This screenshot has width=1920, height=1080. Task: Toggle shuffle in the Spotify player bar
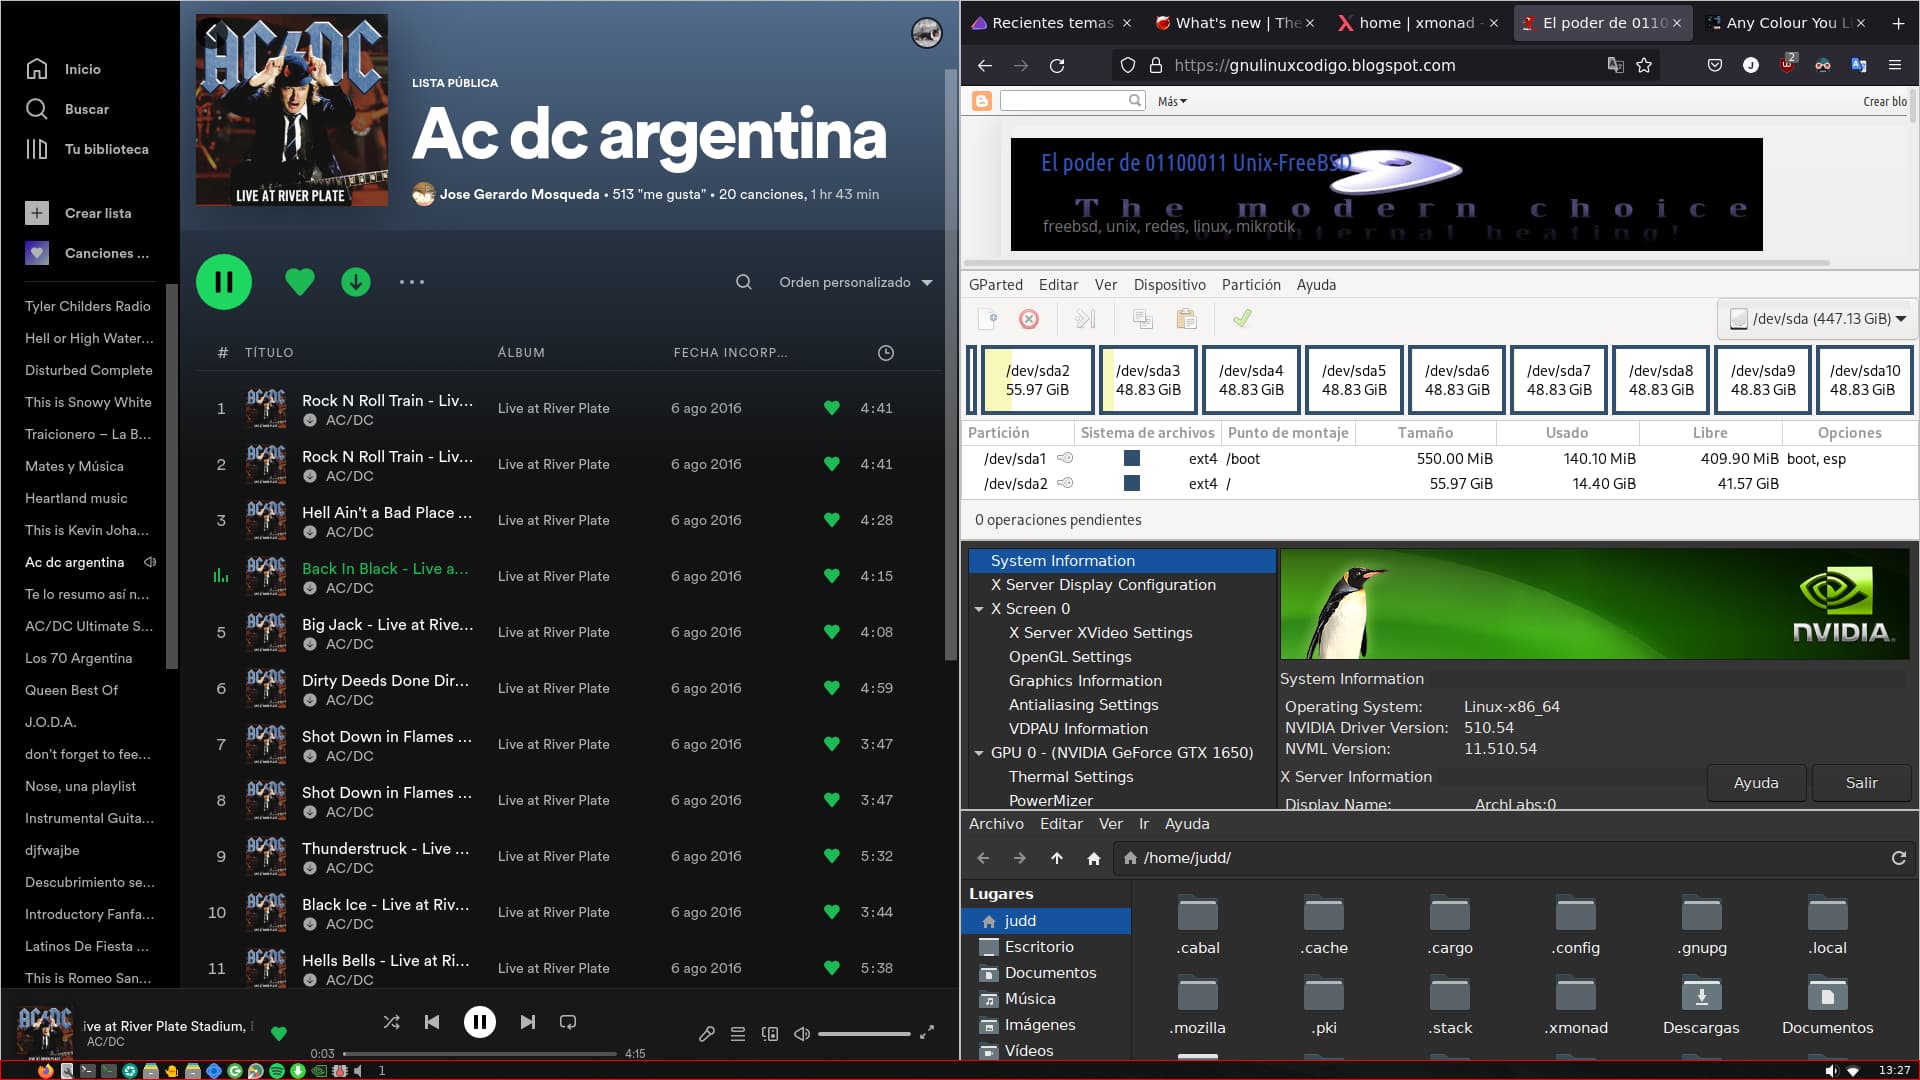391,1022
